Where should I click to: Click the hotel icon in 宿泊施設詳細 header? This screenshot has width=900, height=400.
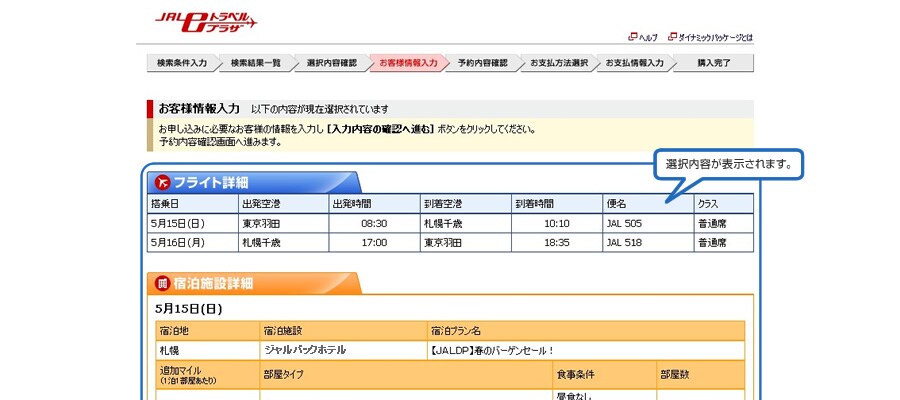tap(160, 284)
